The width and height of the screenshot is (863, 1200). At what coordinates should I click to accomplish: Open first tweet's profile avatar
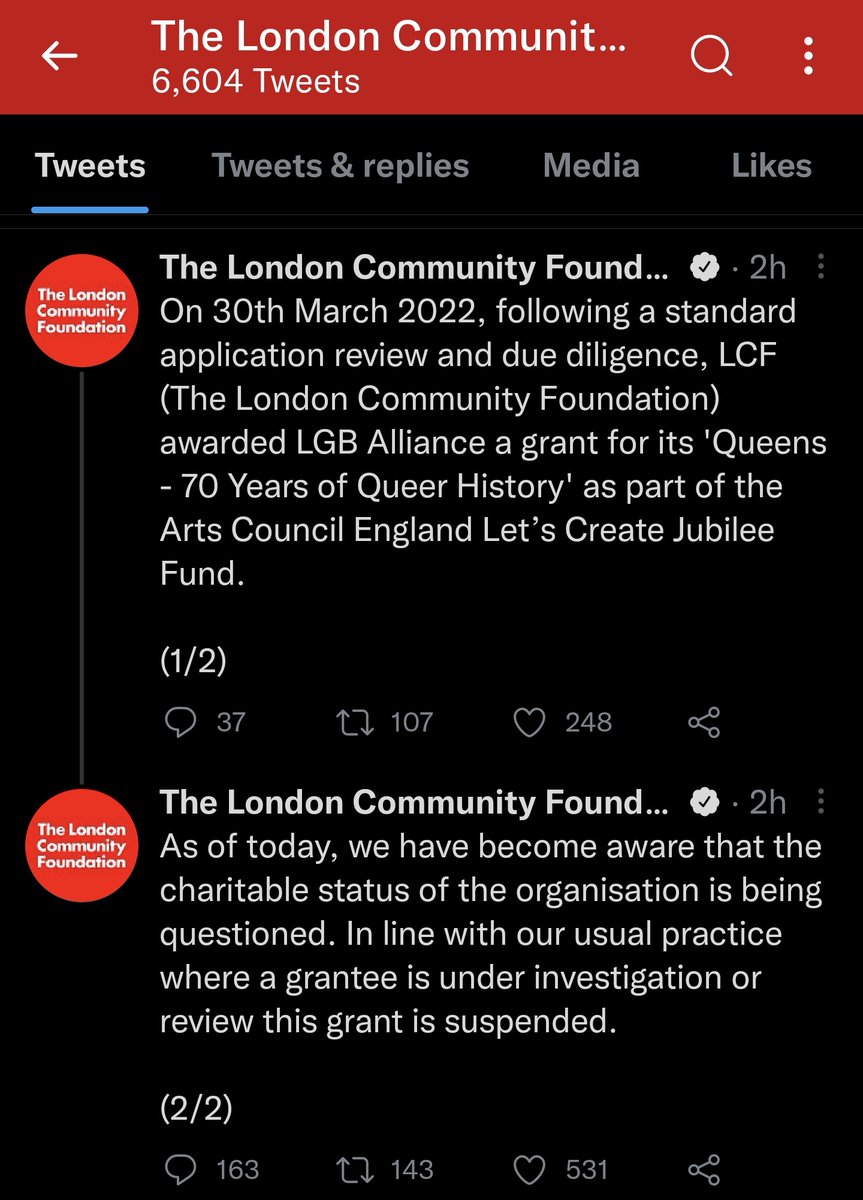82,311
